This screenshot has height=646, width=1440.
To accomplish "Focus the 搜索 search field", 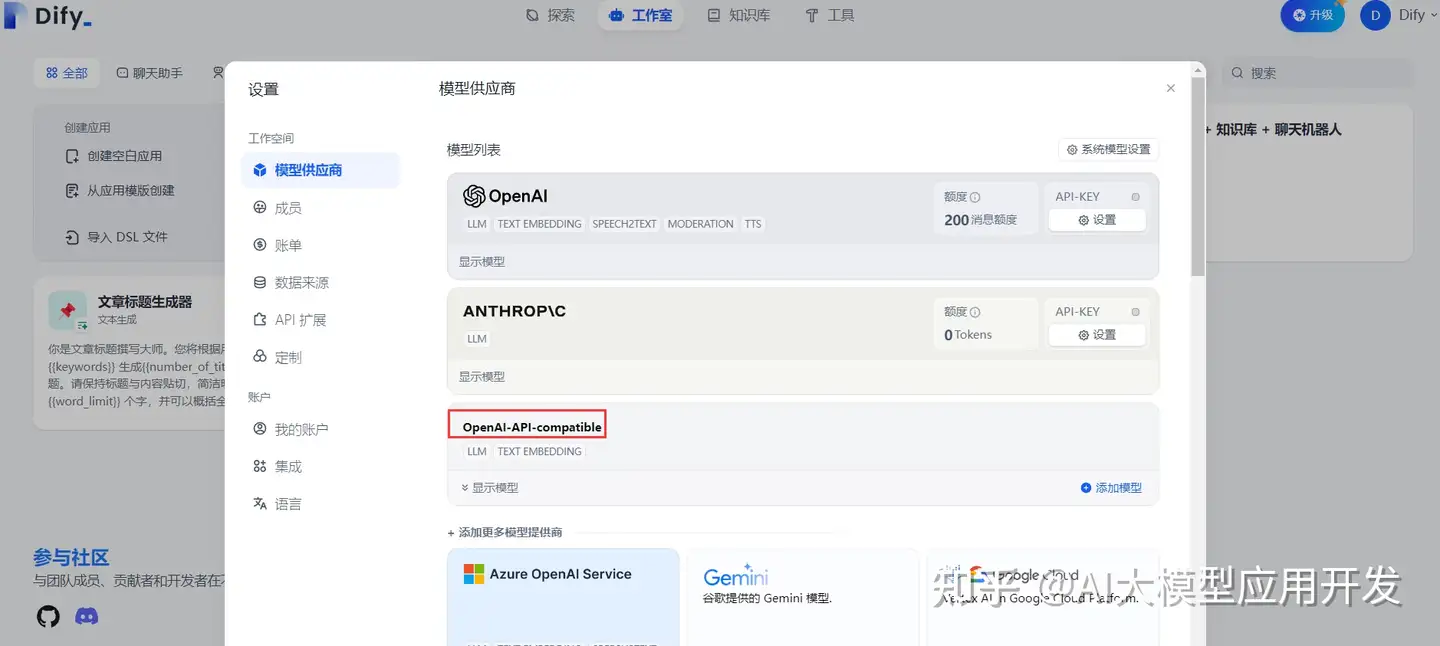I will click(x=1317, y=73).
